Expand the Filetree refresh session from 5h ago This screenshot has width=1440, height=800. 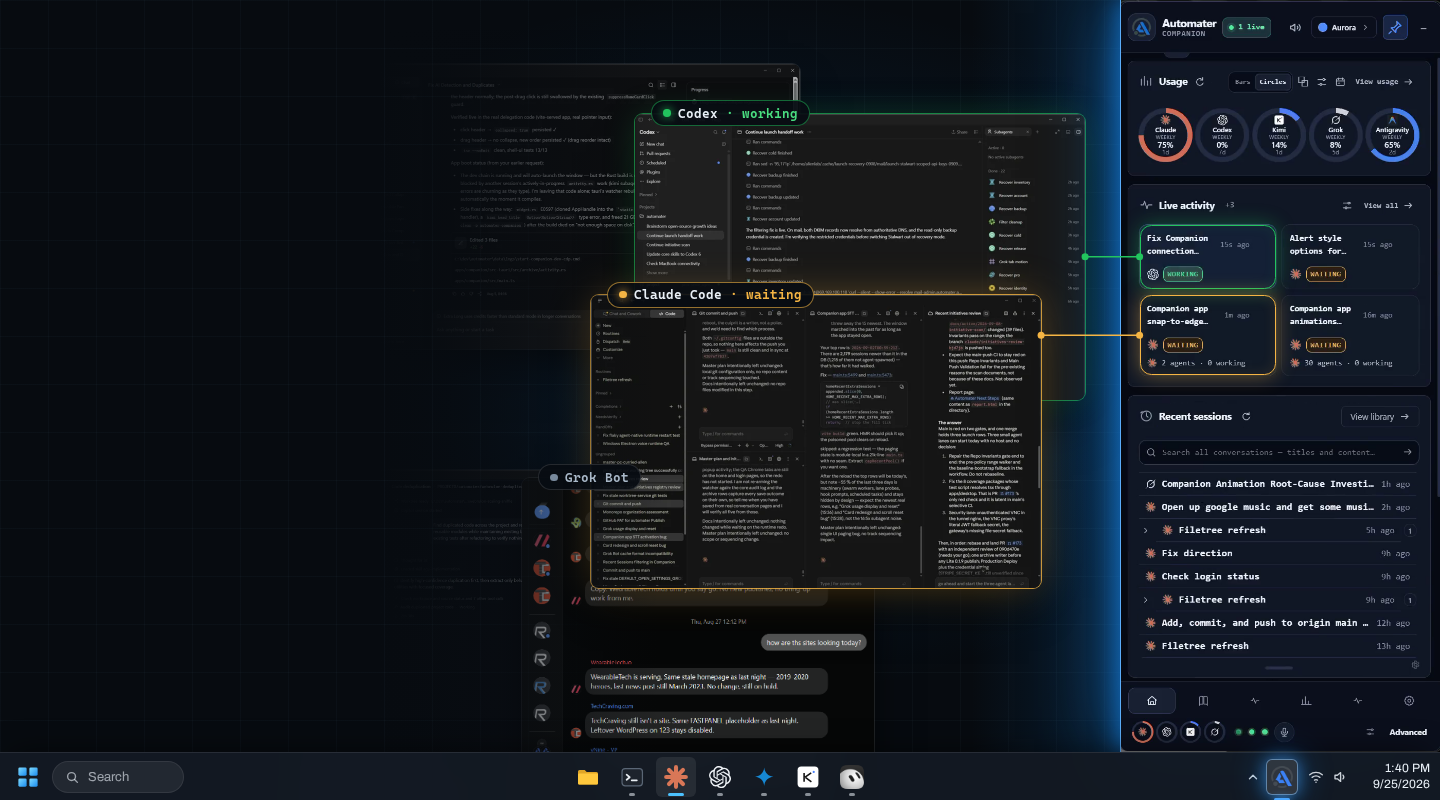click(1145, 530)
